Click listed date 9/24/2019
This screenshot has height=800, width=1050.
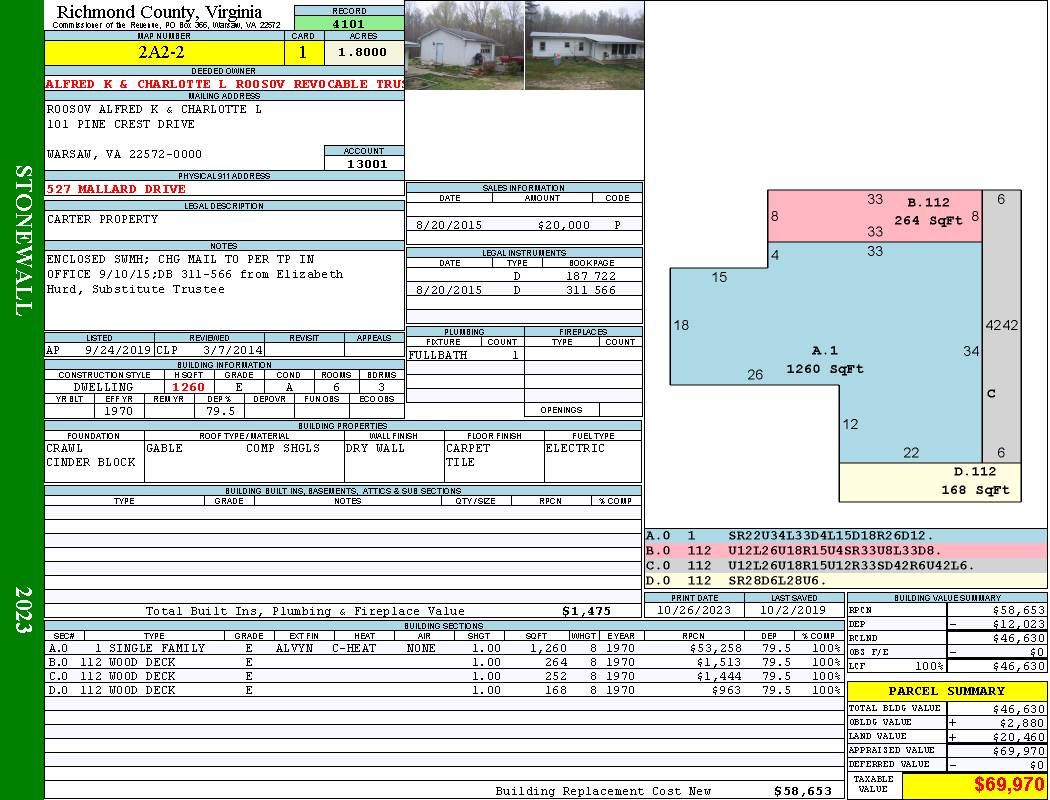coord(117,350)
